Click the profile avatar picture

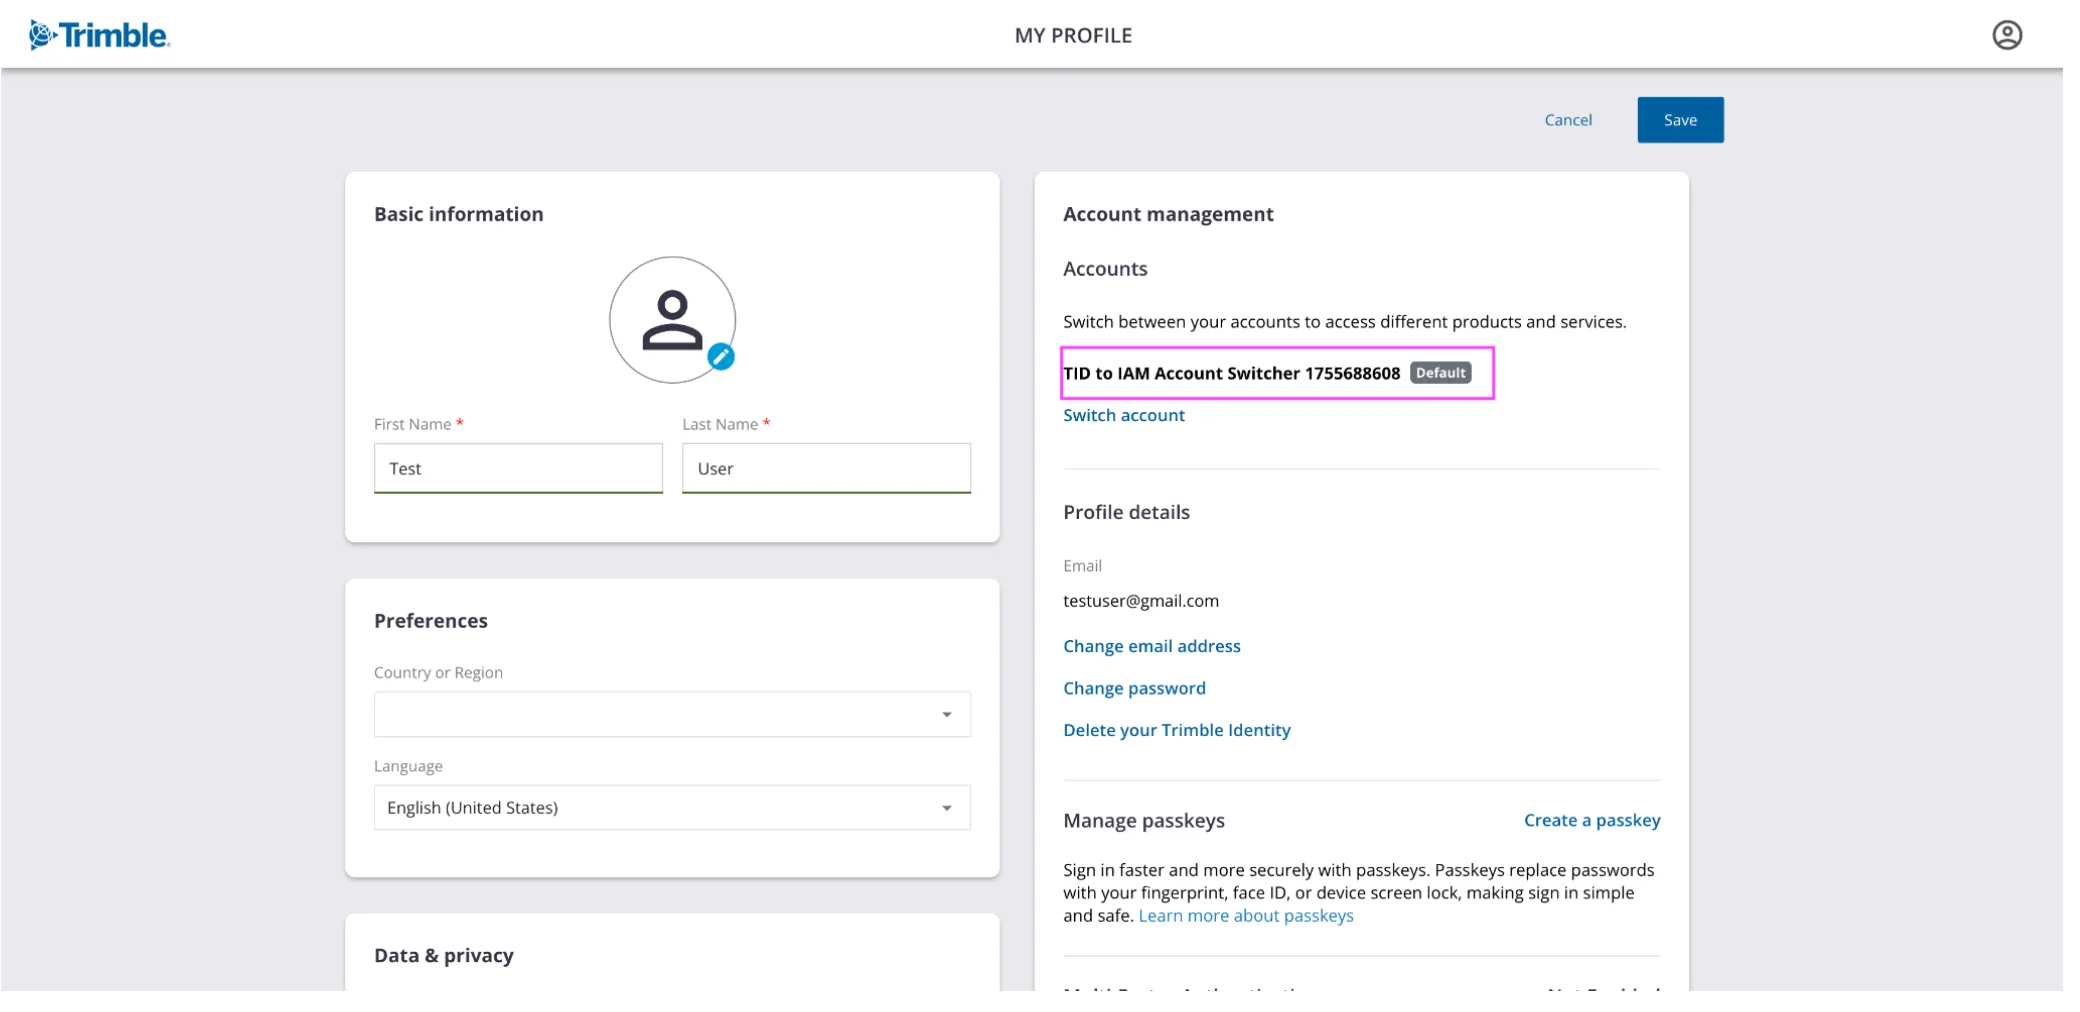click(672, 320)
